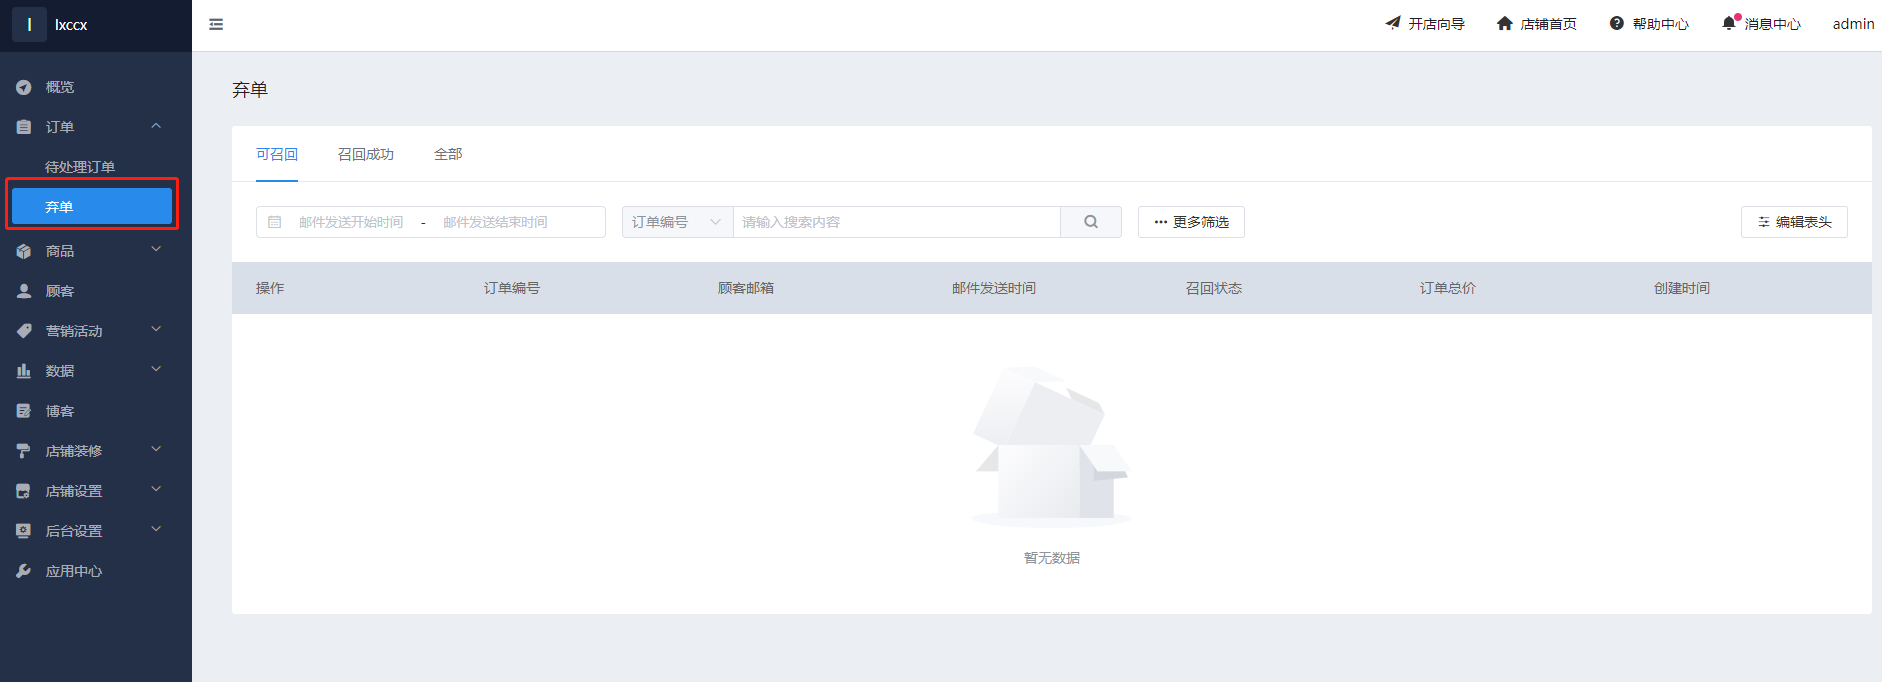
Task: Click the hamburger menu collapse icon
Action: (216, 24)
